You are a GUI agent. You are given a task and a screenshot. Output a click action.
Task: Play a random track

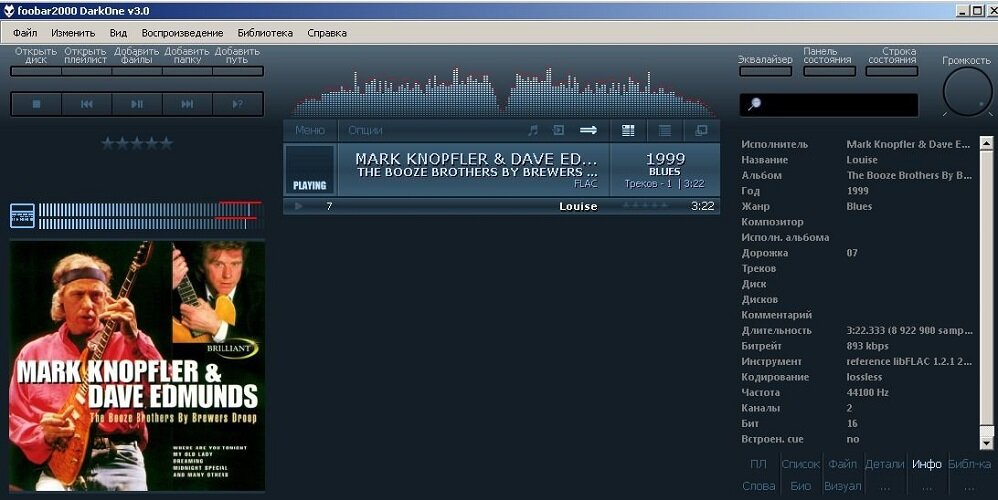237,104
